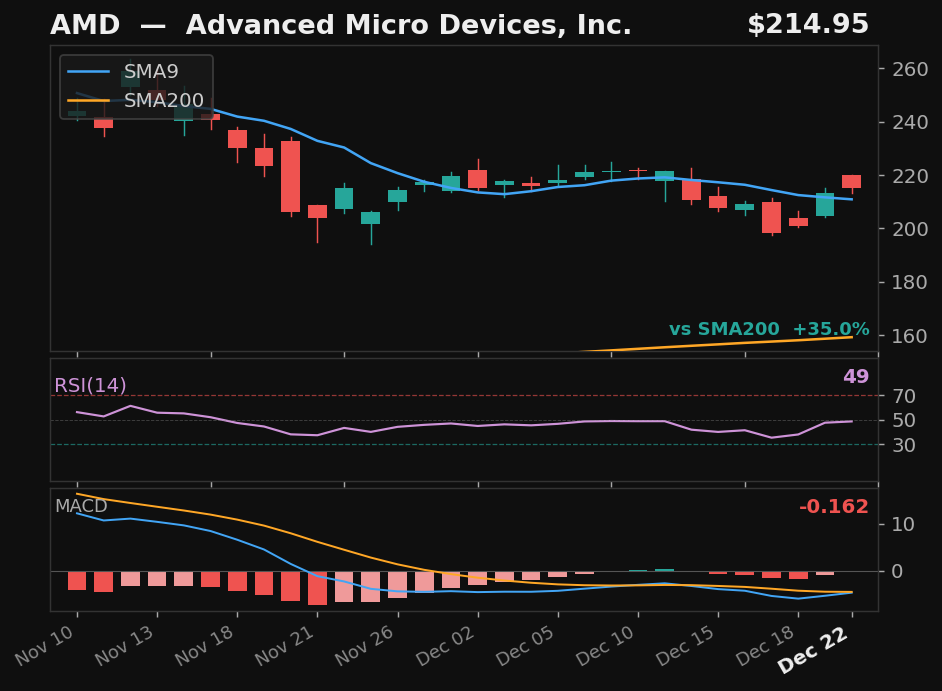Click the RSI 50 axis label
This screenshot has width=942, height=691.
click(x=904, y=421)
